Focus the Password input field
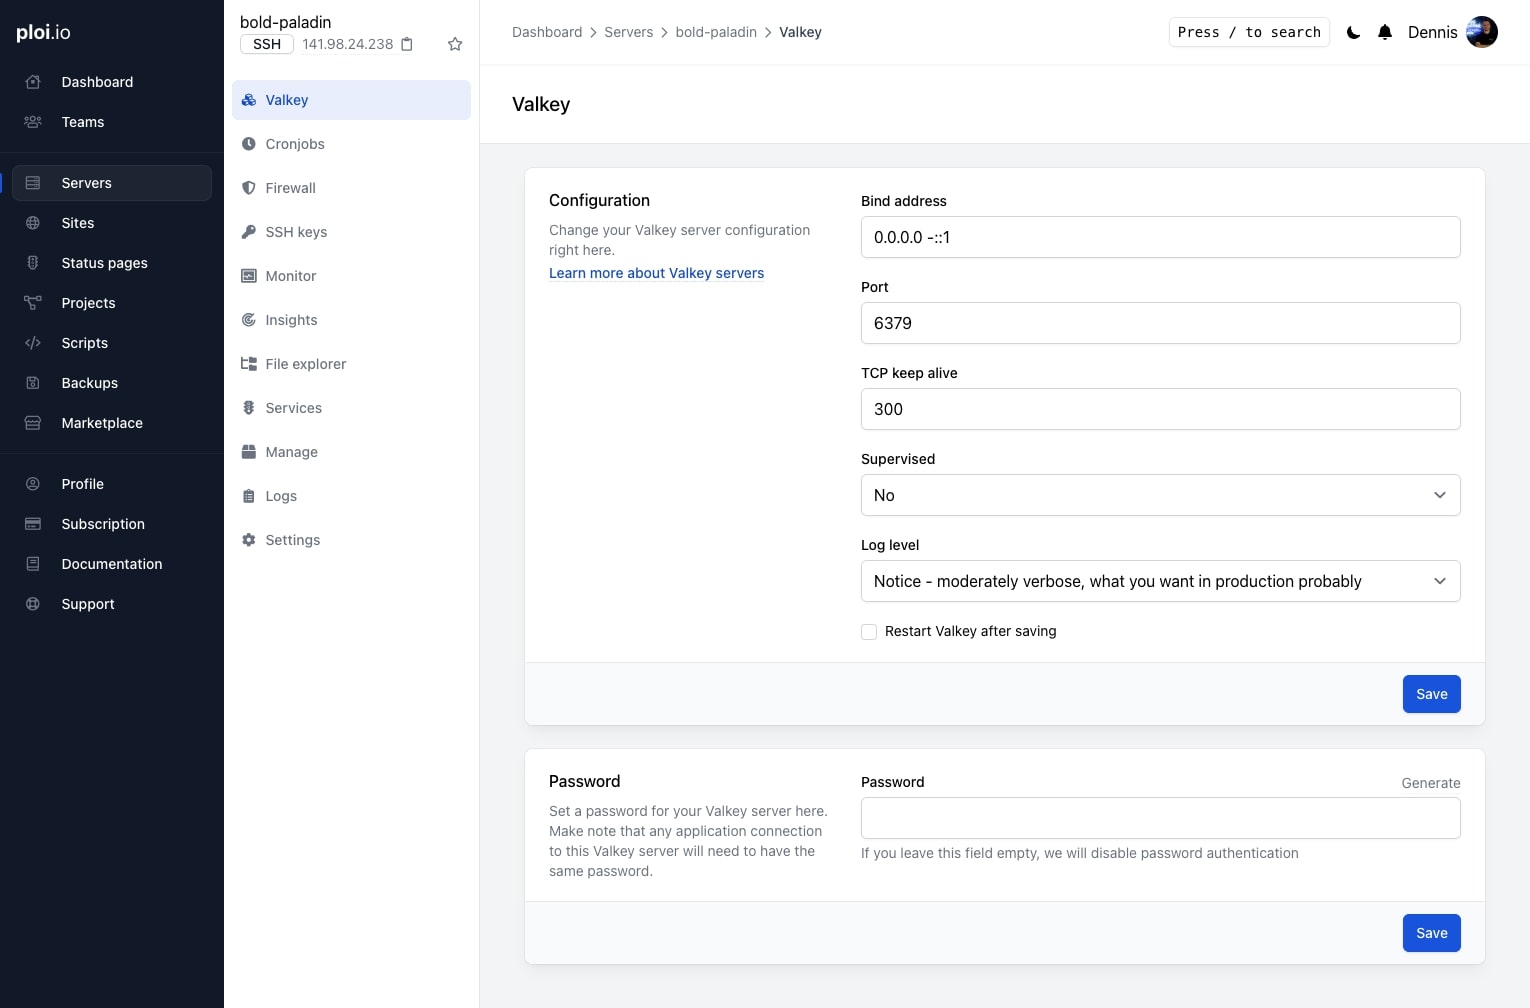This screenshot has height=1008, width=1530. coord(1160,818)
